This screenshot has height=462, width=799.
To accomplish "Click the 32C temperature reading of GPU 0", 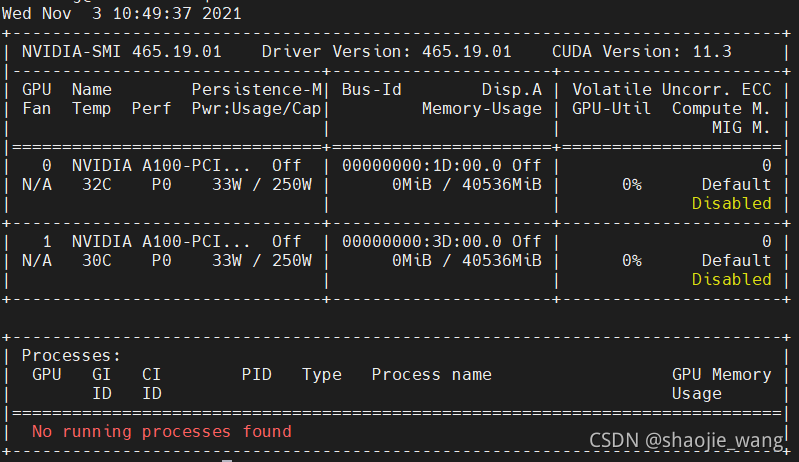I will (x=96, y=184).
